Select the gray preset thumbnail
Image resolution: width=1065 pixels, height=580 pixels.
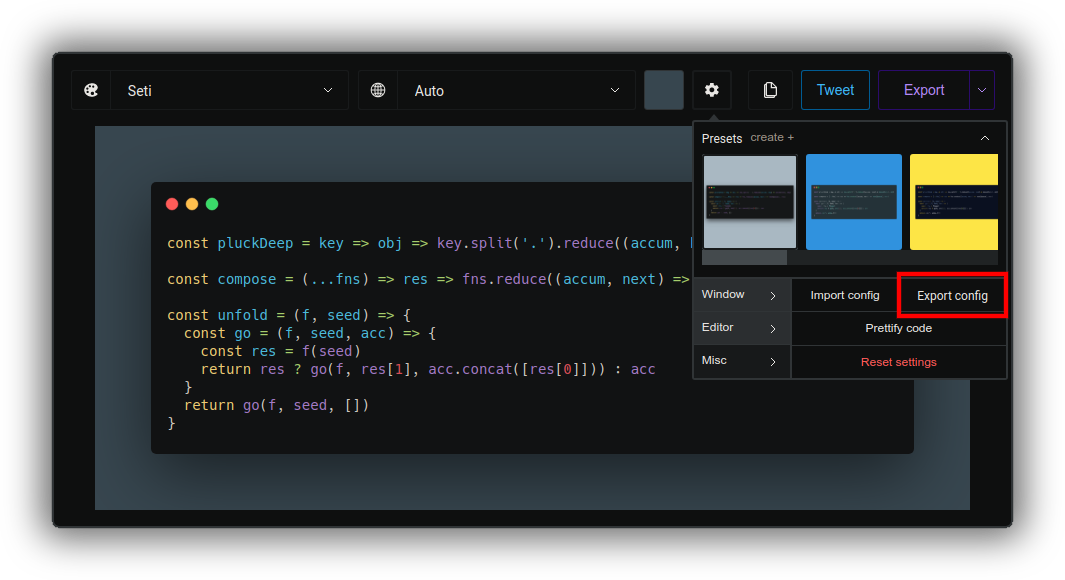pyautogui.click(x=750, y=202)
